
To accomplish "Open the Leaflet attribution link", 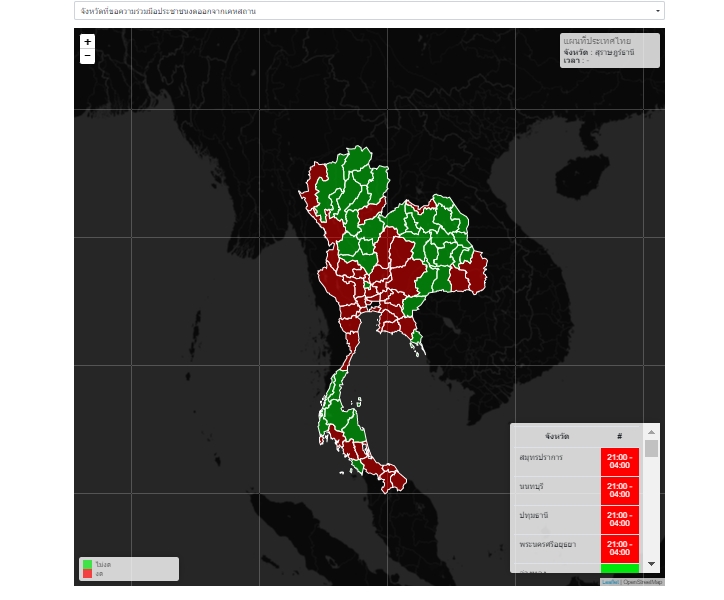I will tap(610, 582).
